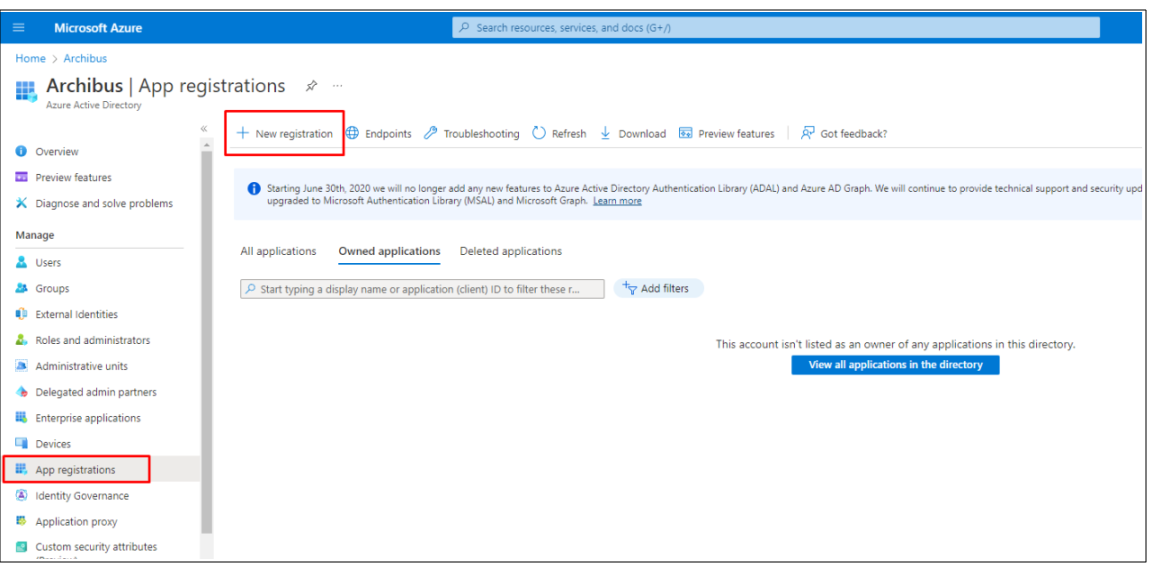Open the Devices menu label

point(53,443)
